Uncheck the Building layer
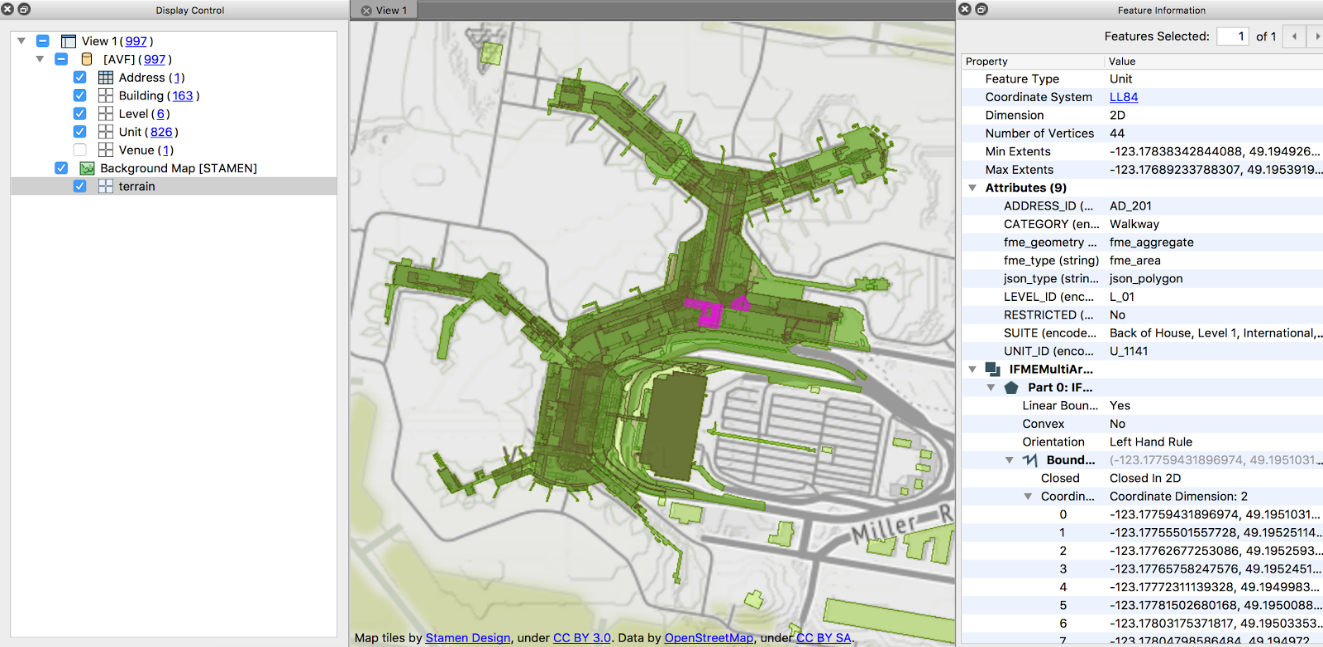 pos(80,96)
